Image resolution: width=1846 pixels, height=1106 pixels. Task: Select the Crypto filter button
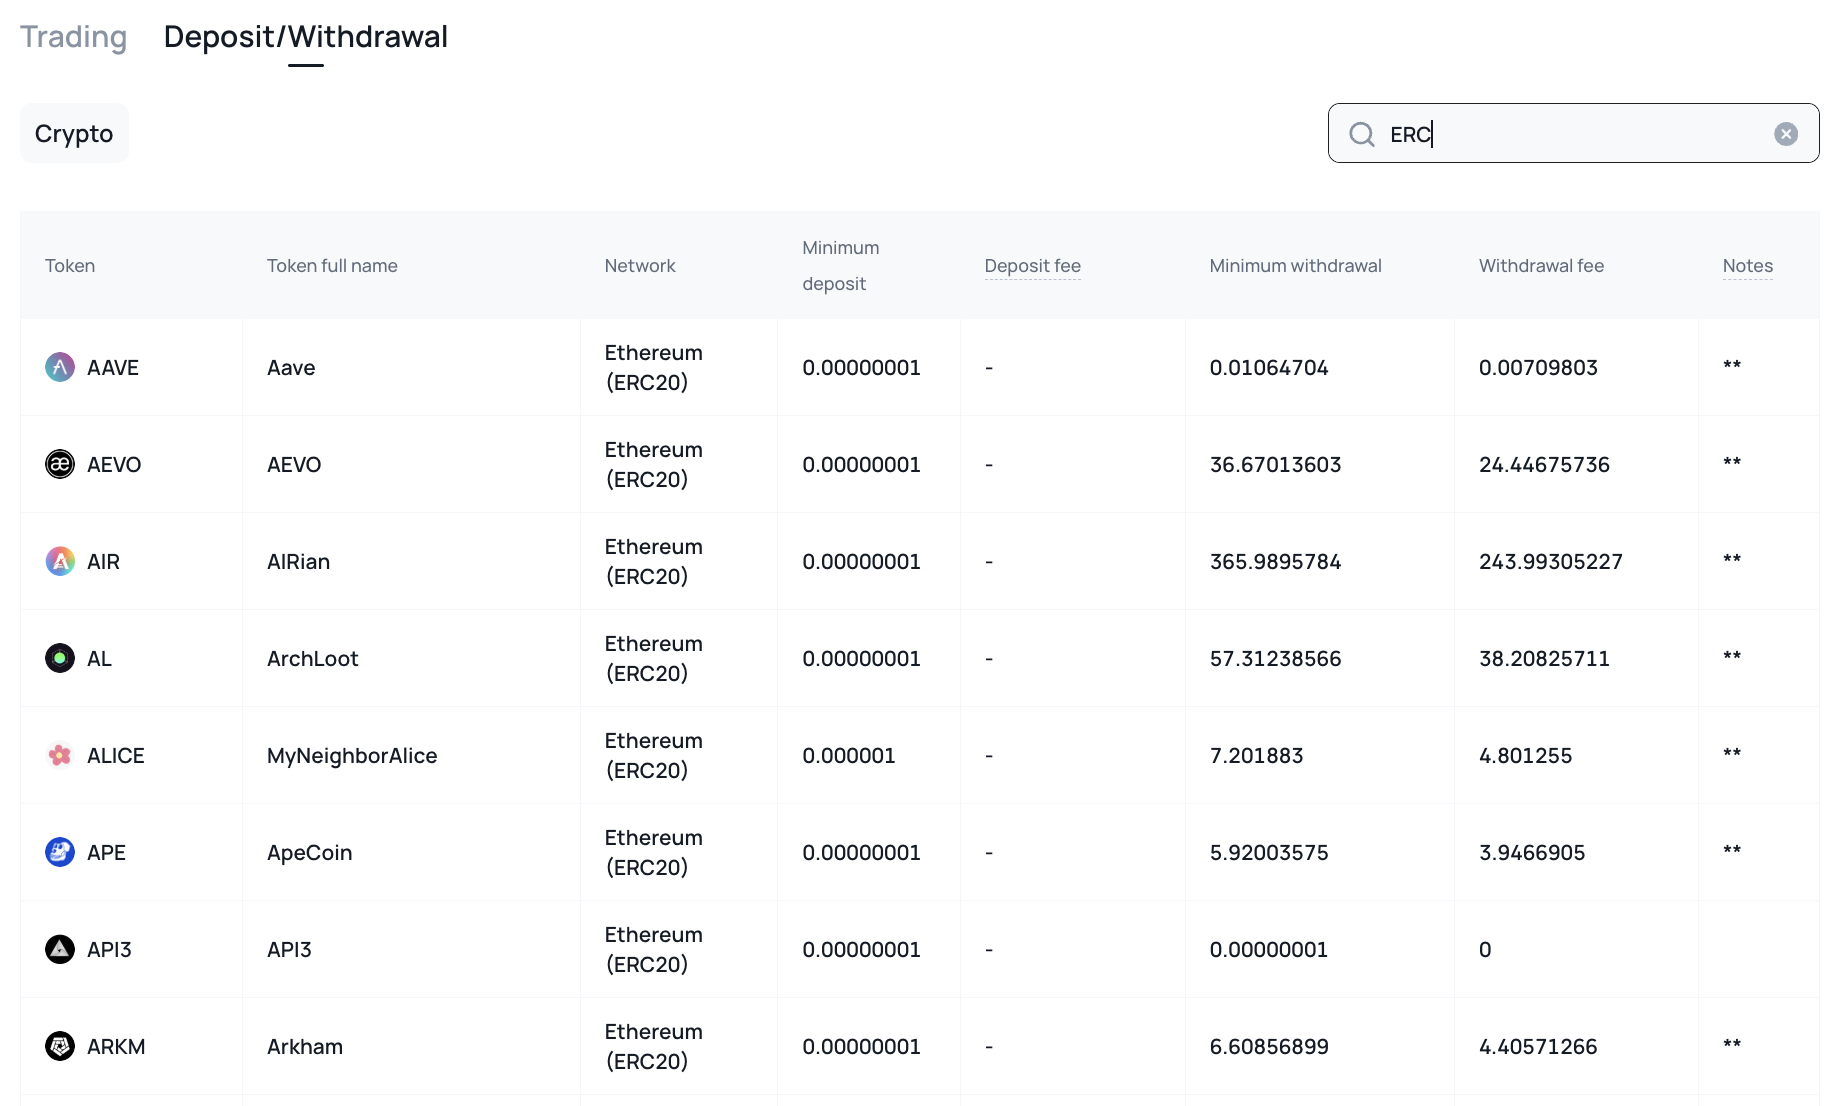(74, 133)
